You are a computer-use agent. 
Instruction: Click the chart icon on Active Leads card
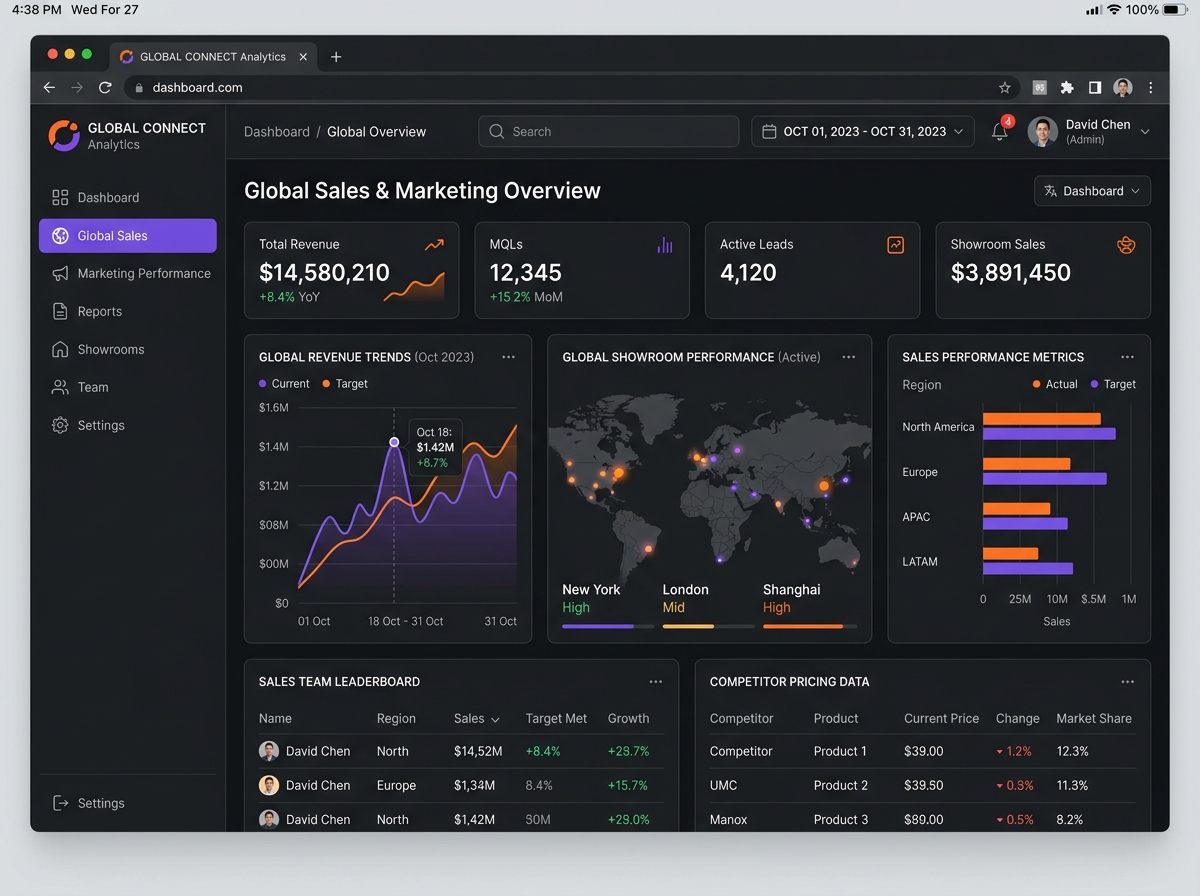point(895,245)
